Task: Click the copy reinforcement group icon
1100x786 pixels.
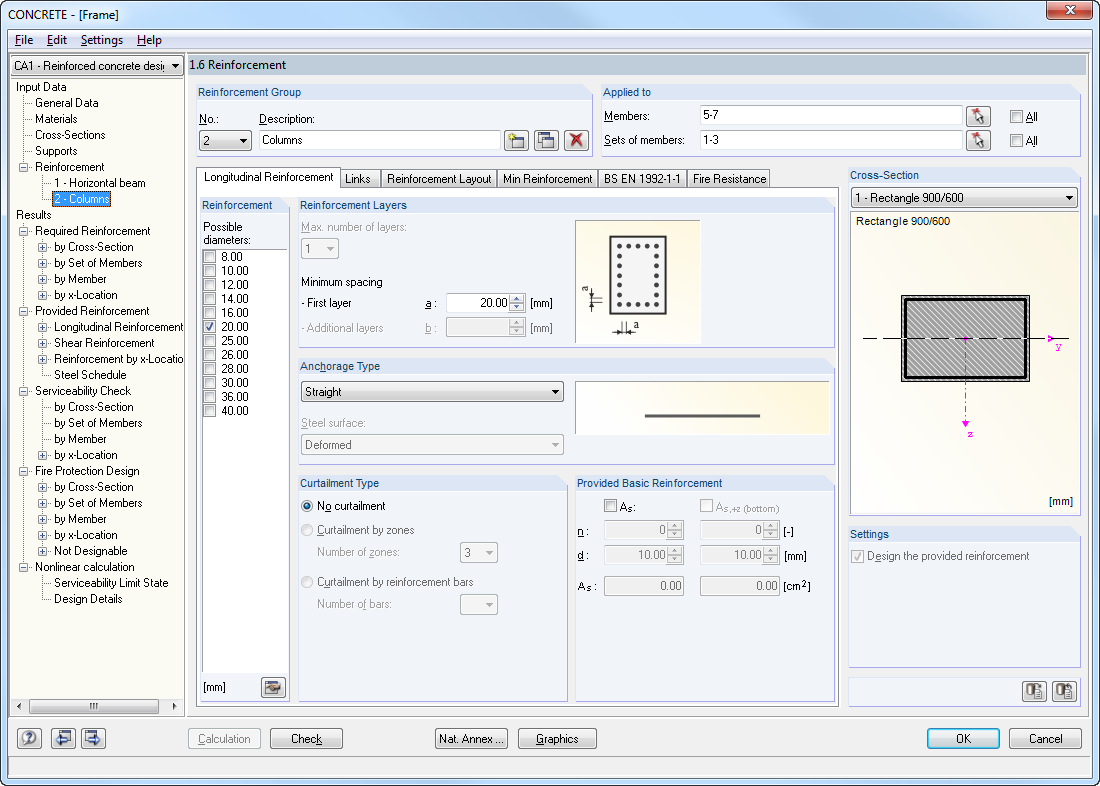Action: click(546, 140)
